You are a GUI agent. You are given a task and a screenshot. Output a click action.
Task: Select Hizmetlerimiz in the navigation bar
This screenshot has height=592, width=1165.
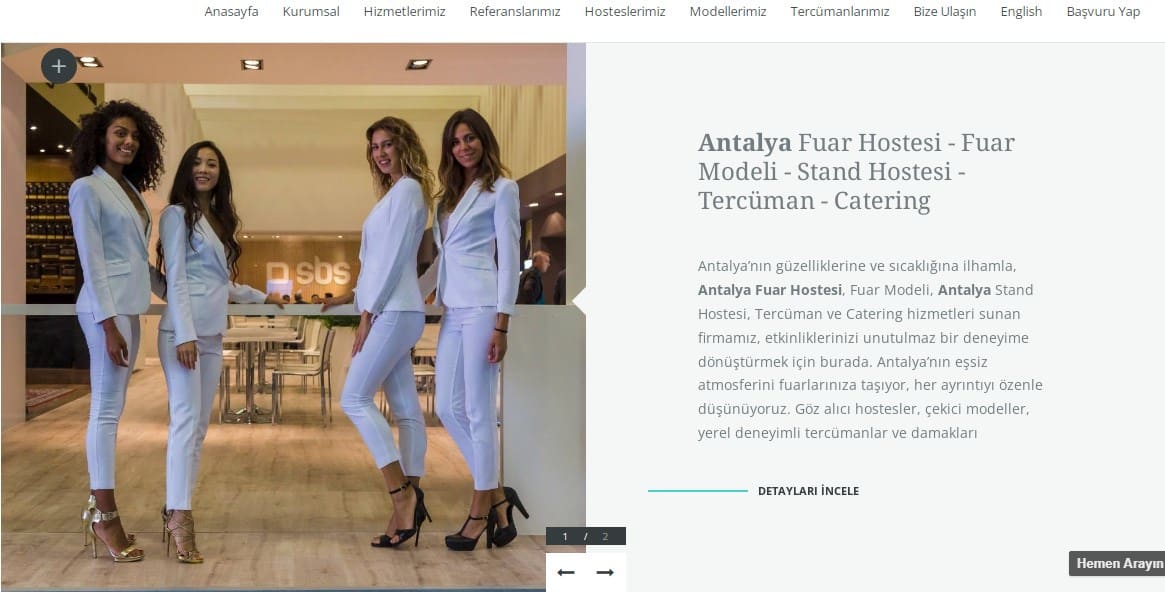point(404,11)
